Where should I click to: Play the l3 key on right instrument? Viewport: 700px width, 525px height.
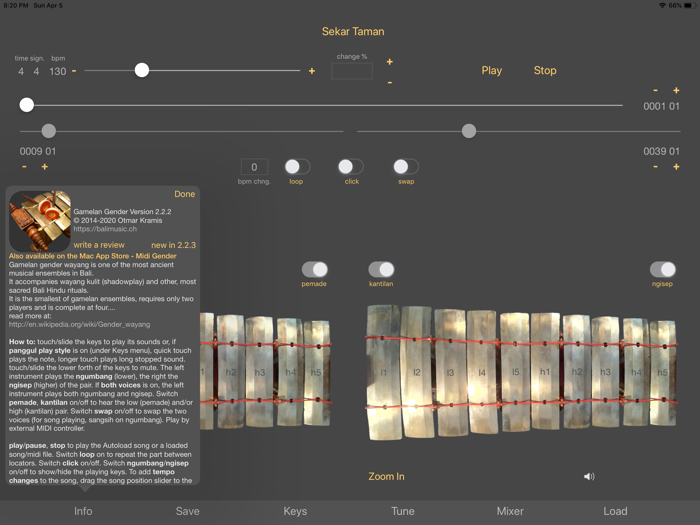[x=450, y=372]
